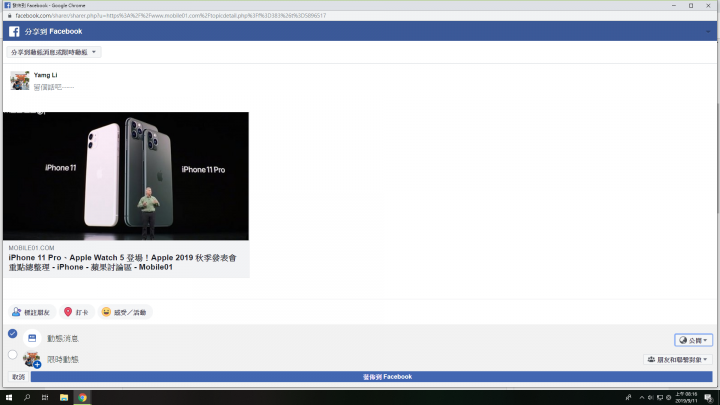Click the Cancel button at bottom left
720x405 pixels.
[x=18, y=377]
